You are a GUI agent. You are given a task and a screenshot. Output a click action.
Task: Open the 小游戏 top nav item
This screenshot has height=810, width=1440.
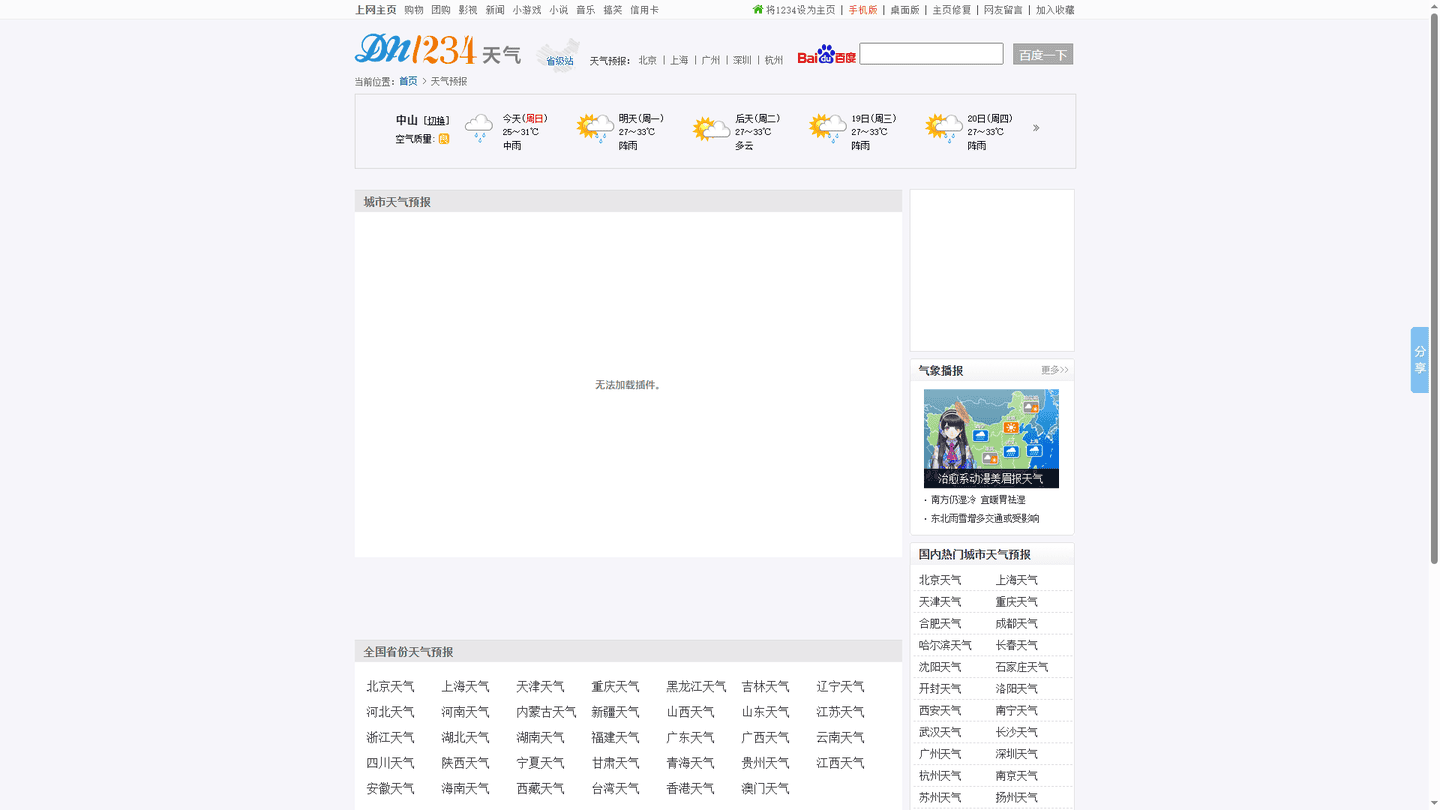pyautogui.click(x=527, y=10)
